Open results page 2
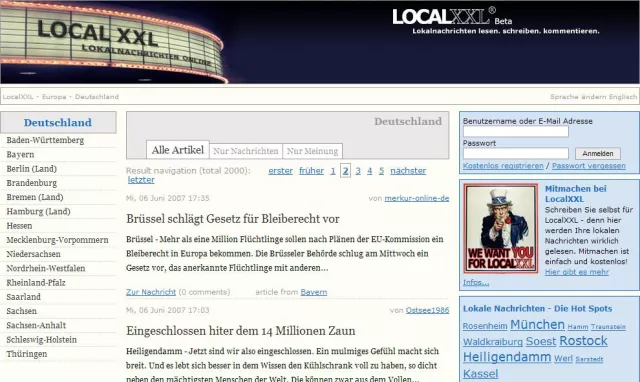Screen dimensions: 640x382 click(x=345, y=171)
